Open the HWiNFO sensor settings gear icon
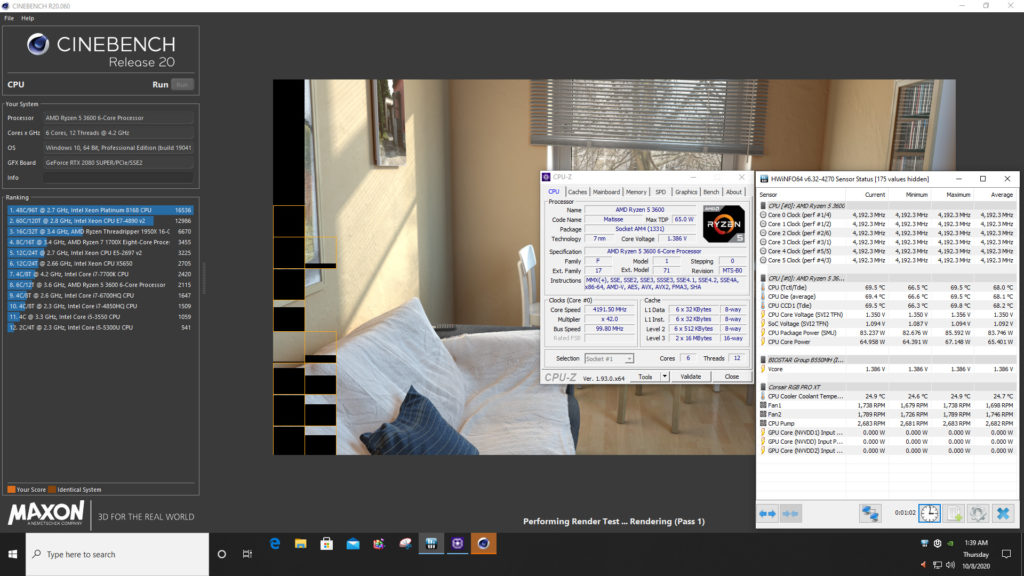The width and height of the screenshot is (1024, 576). 978,514
